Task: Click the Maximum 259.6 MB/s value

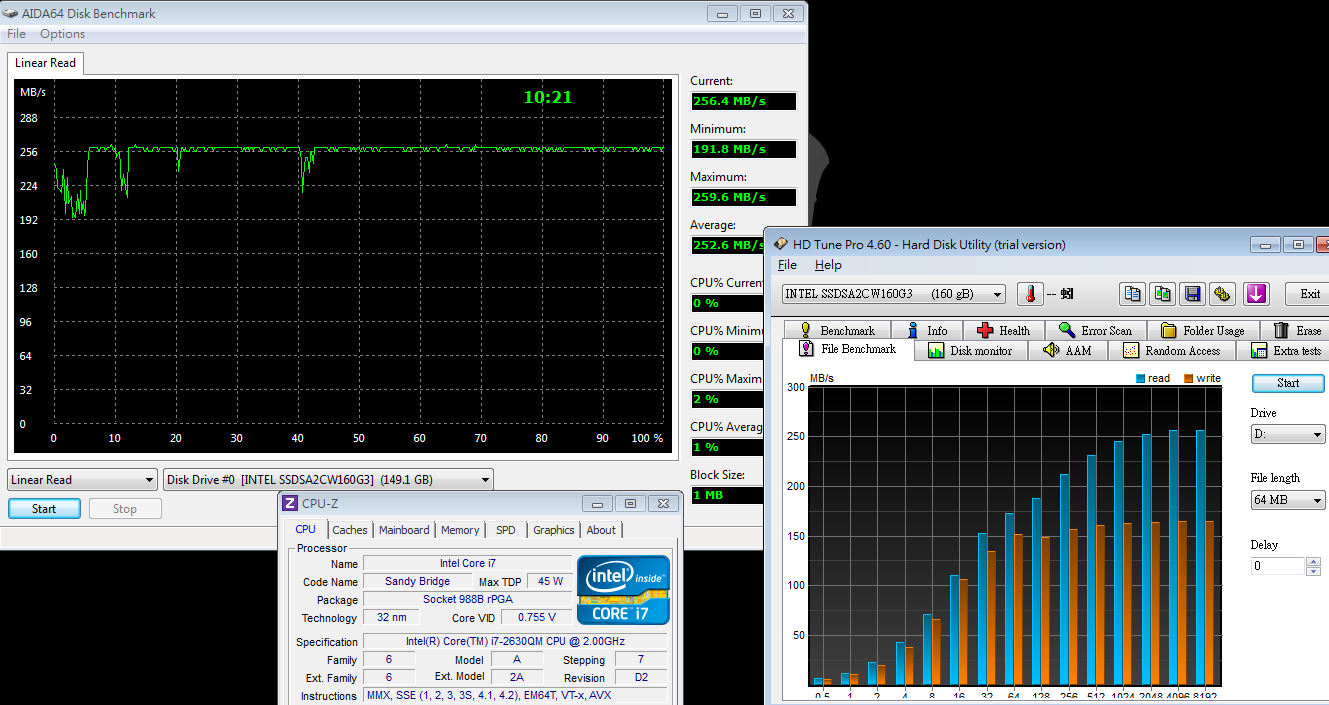Action: point(743,197)
